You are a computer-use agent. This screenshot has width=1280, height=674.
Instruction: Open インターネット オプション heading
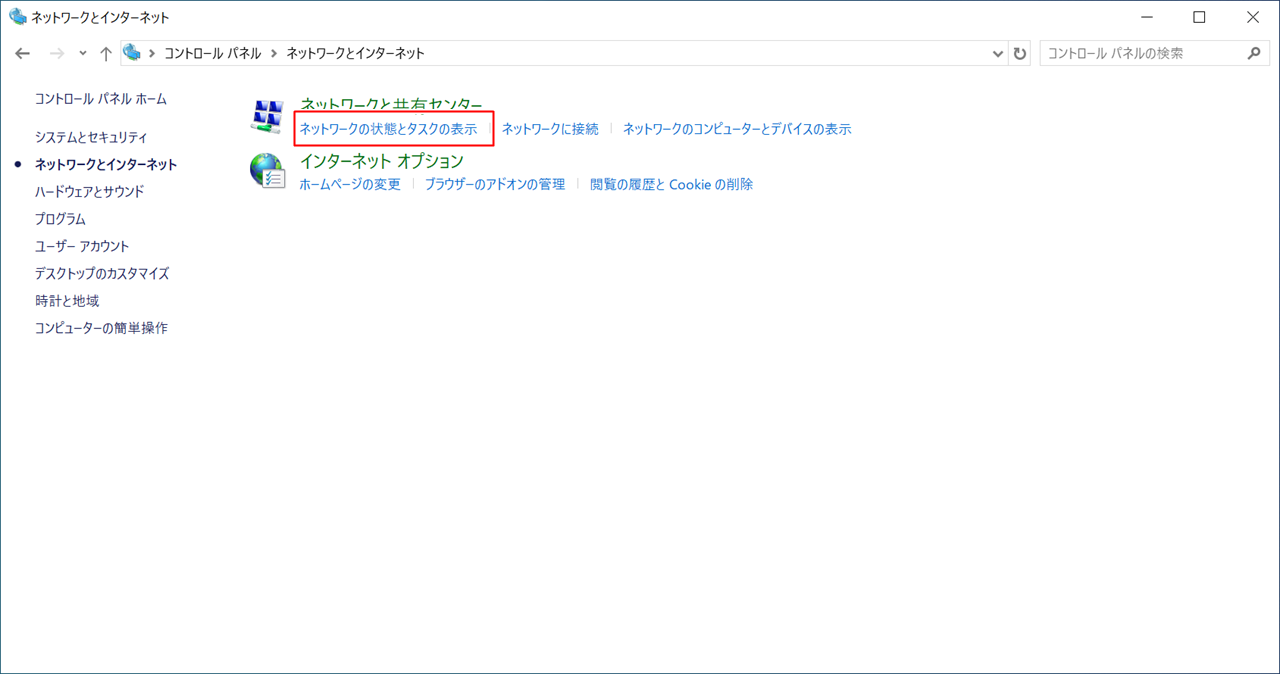(x=382, y=161)
